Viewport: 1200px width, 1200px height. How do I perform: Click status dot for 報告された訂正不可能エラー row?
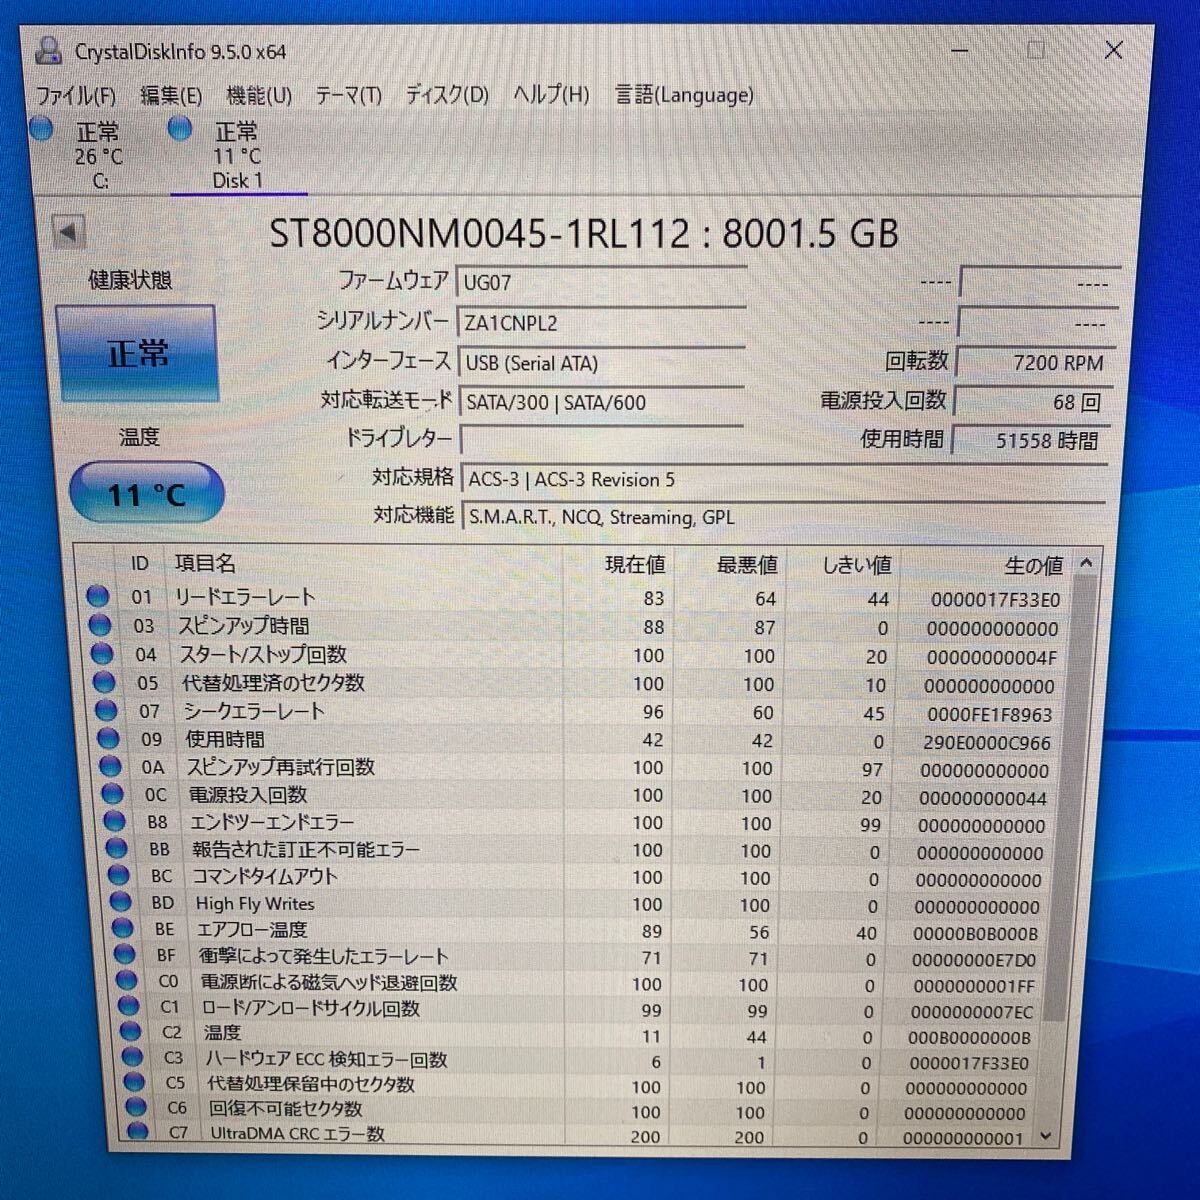(x=118, y=849)
